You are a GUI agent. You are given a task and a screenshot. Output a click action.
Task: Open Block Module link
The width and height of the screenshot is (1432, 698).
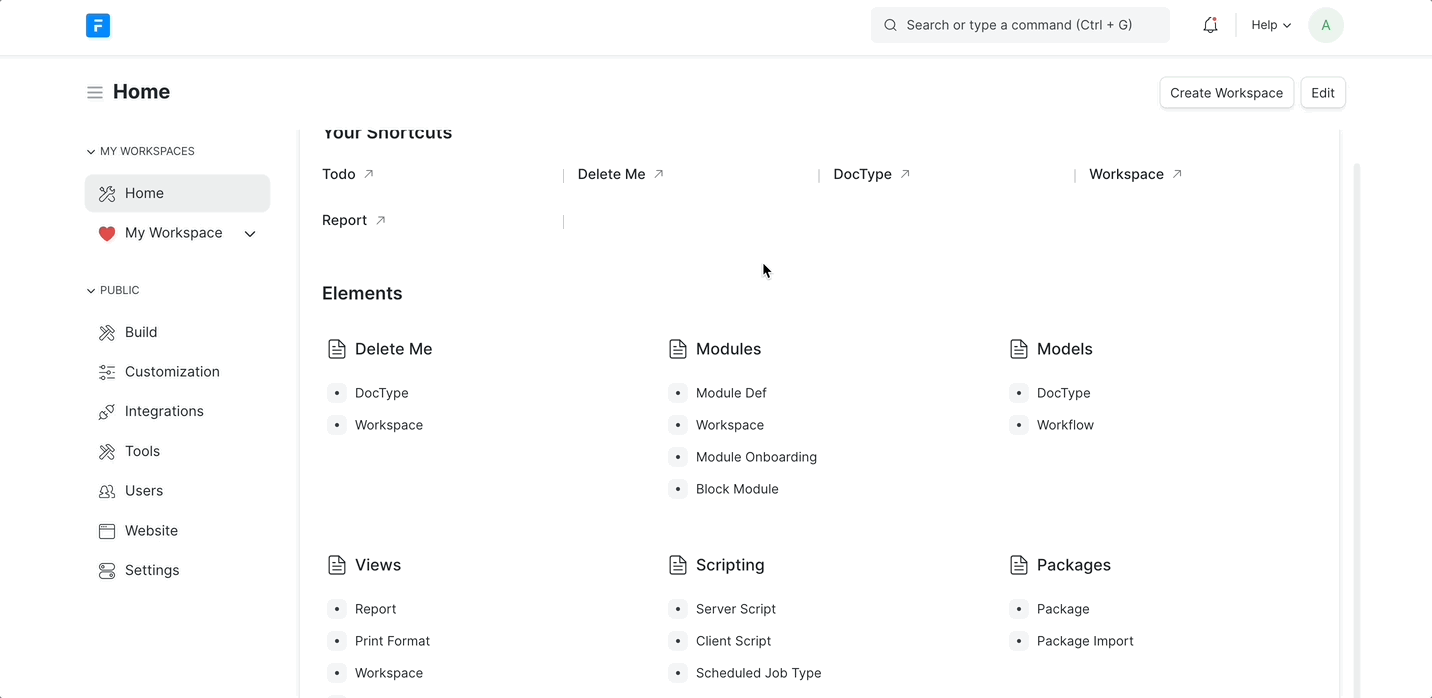pyautogui.click(x=737, y=489)
